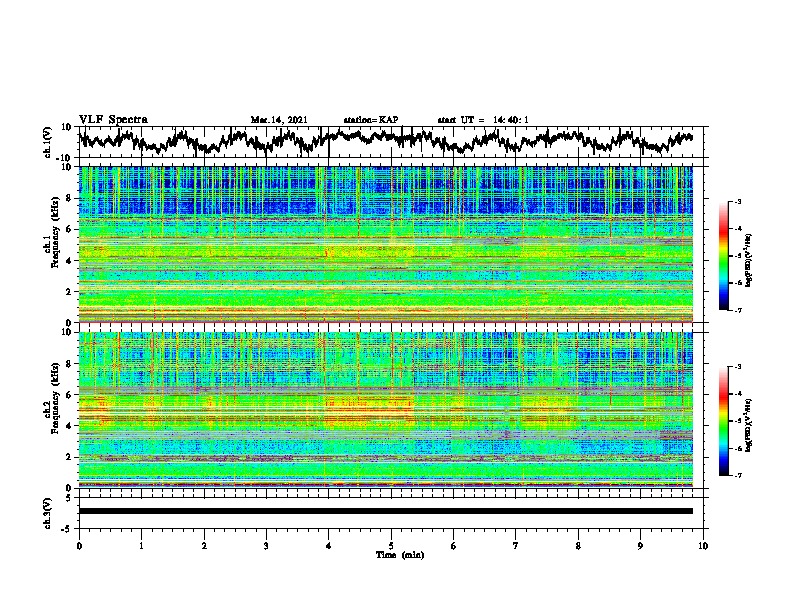Click time axis tick label "1"
Screen dimensions: 792x612
pyautogui.click(x=141, y=546)
